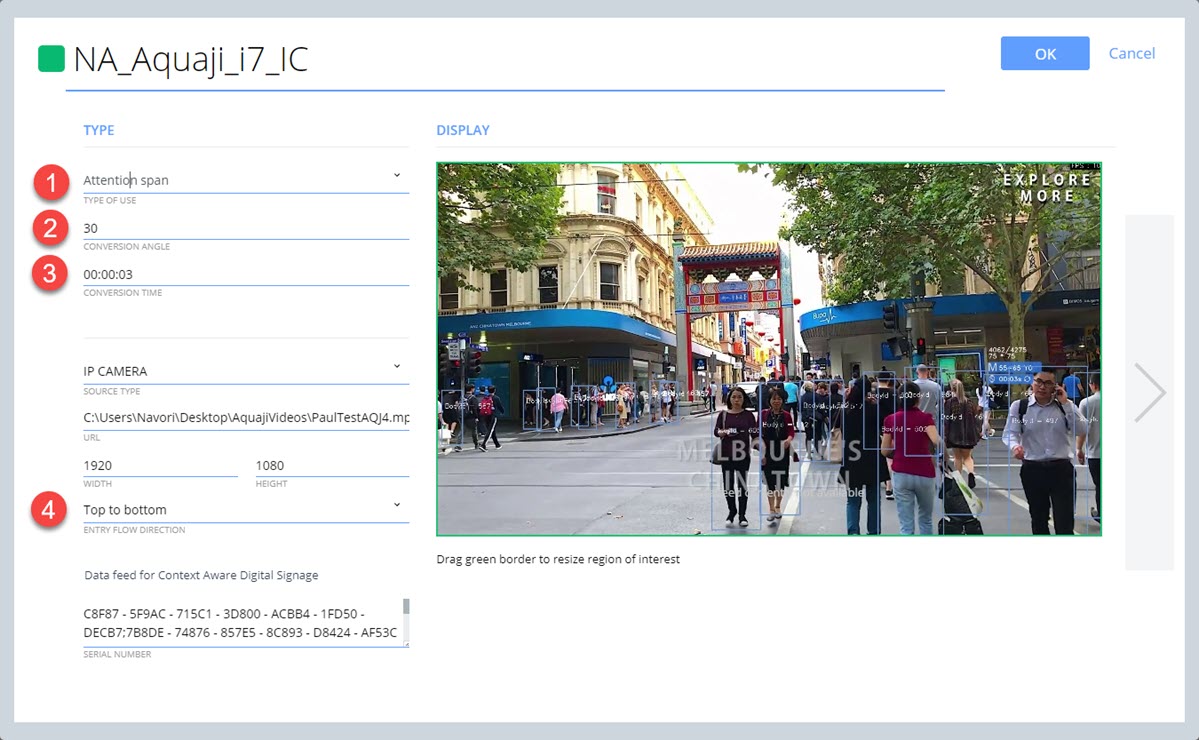Click 'Data feed for Context Aware Digital Signage' text

pyautogui.click(x=201, y=575)
